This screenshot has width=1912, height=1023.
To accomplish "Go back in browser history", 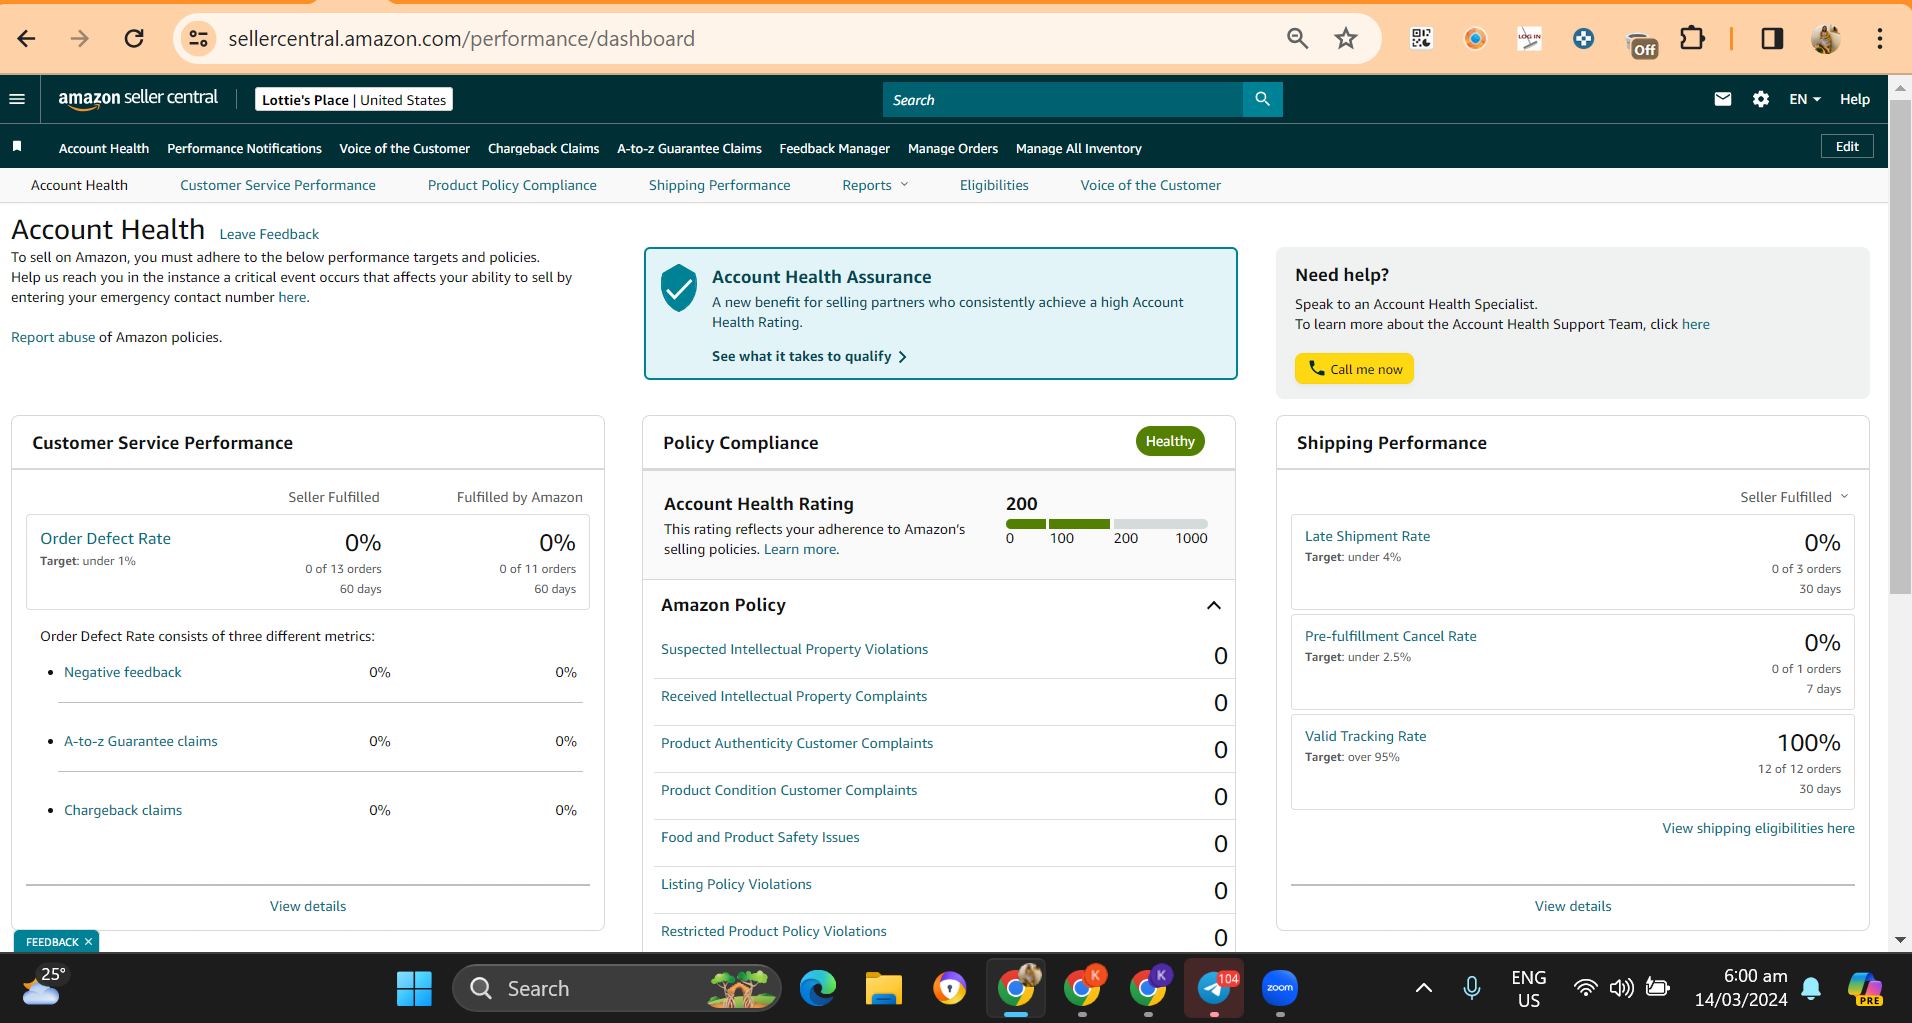I will point(27,39).
